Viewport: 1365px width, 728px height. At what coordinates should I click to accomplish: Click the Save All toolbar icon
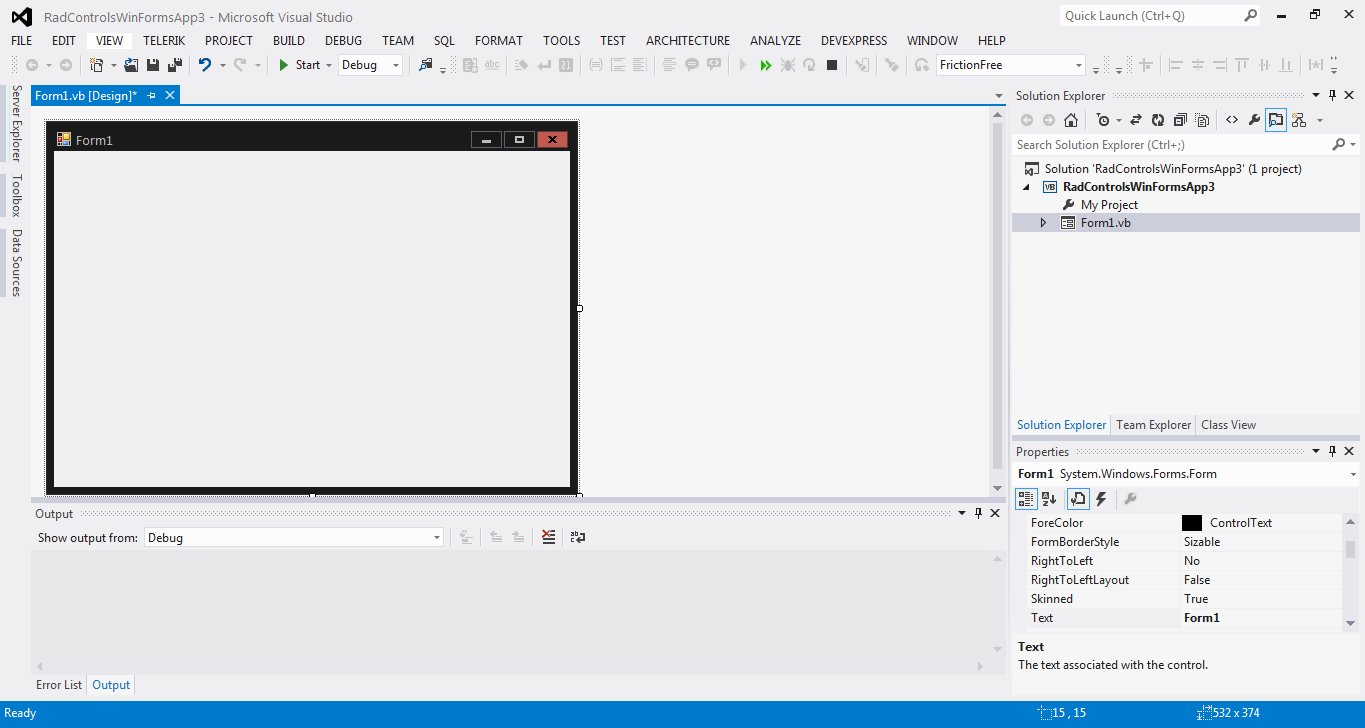coord(175,65)
